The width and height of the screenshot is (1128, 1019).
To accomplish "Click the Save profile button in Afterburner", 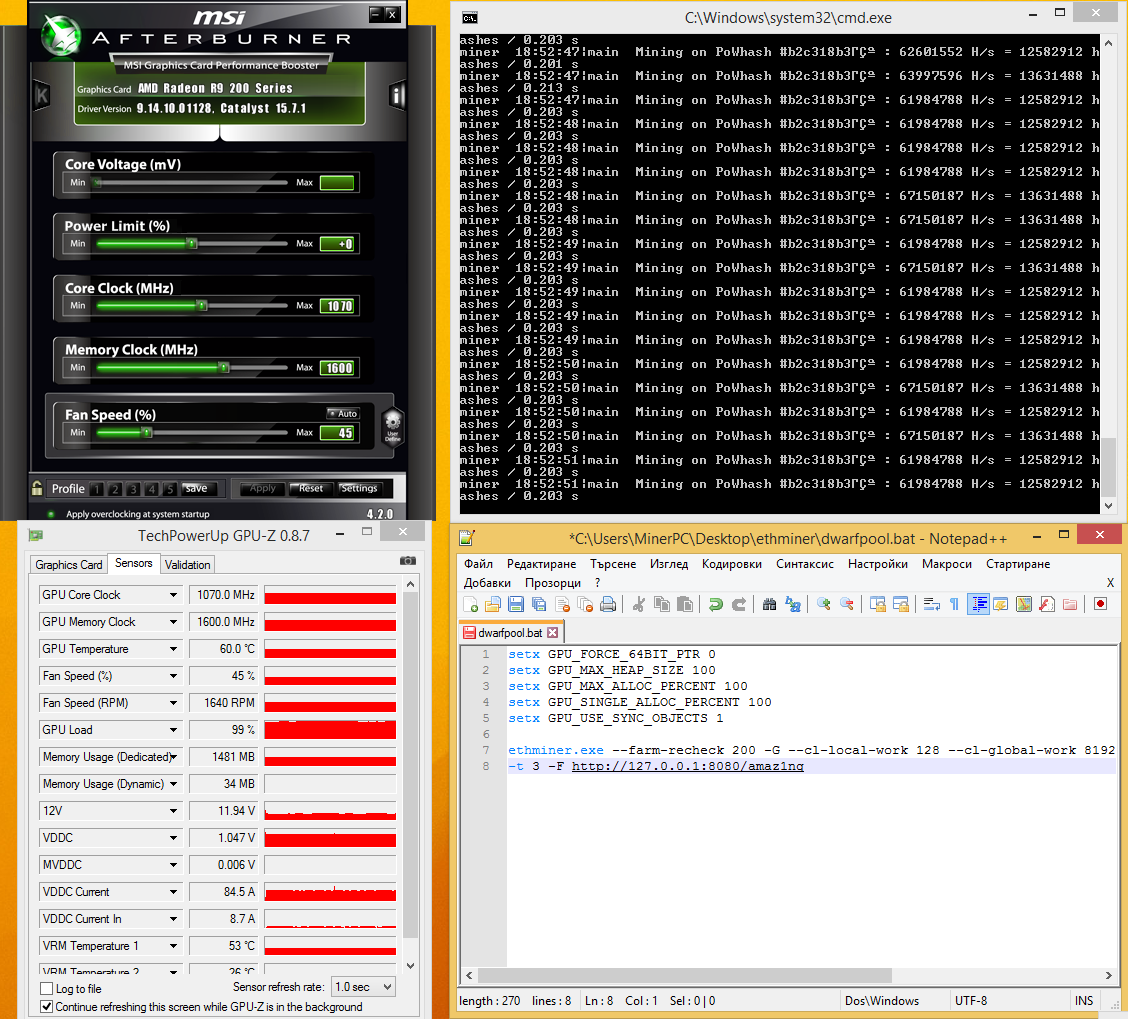I will pos(196,489).
